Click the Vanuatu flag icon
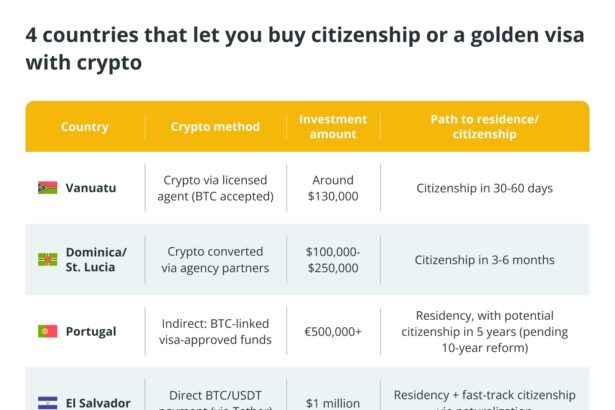The image size is (615, 410). pyautogui.click(x=47, y=188)
